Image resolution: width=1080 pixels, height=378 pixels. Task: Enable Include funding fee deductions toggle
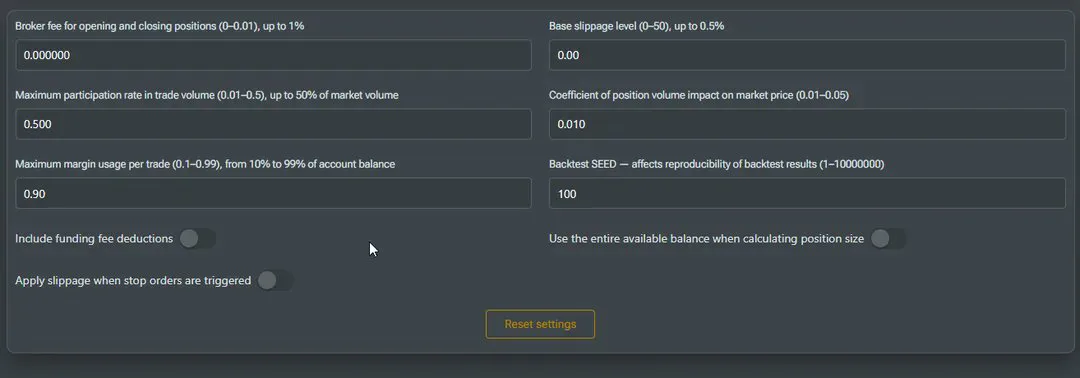point(198,239)
